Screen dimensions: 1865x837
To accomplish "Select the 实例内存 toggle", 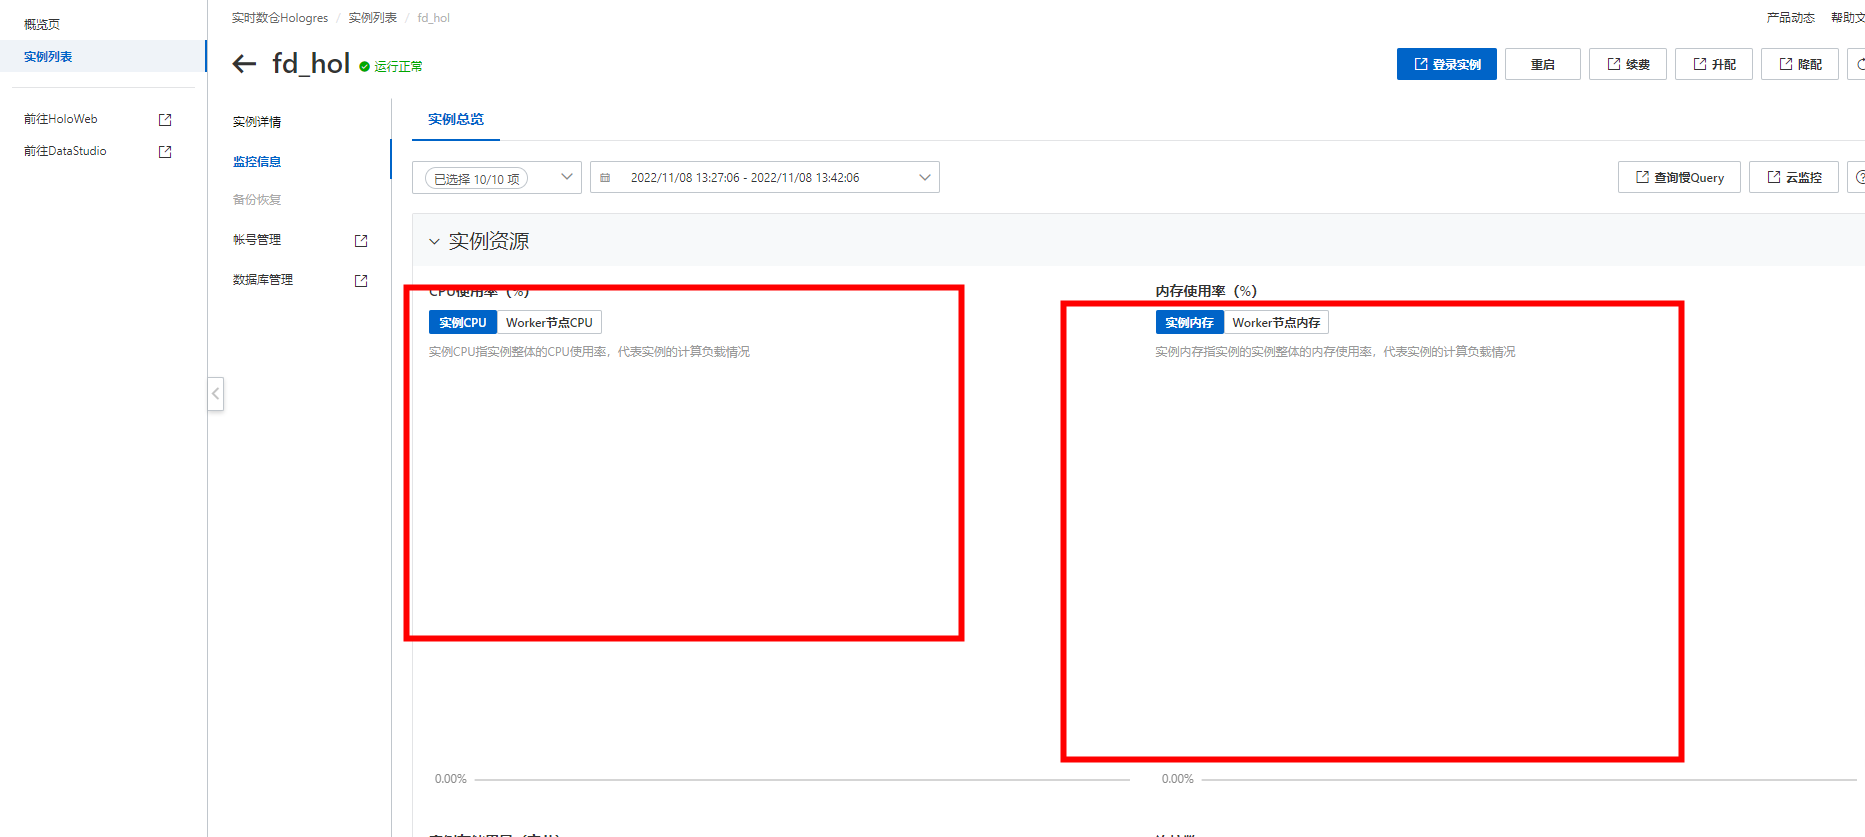I will point(1189,322).
